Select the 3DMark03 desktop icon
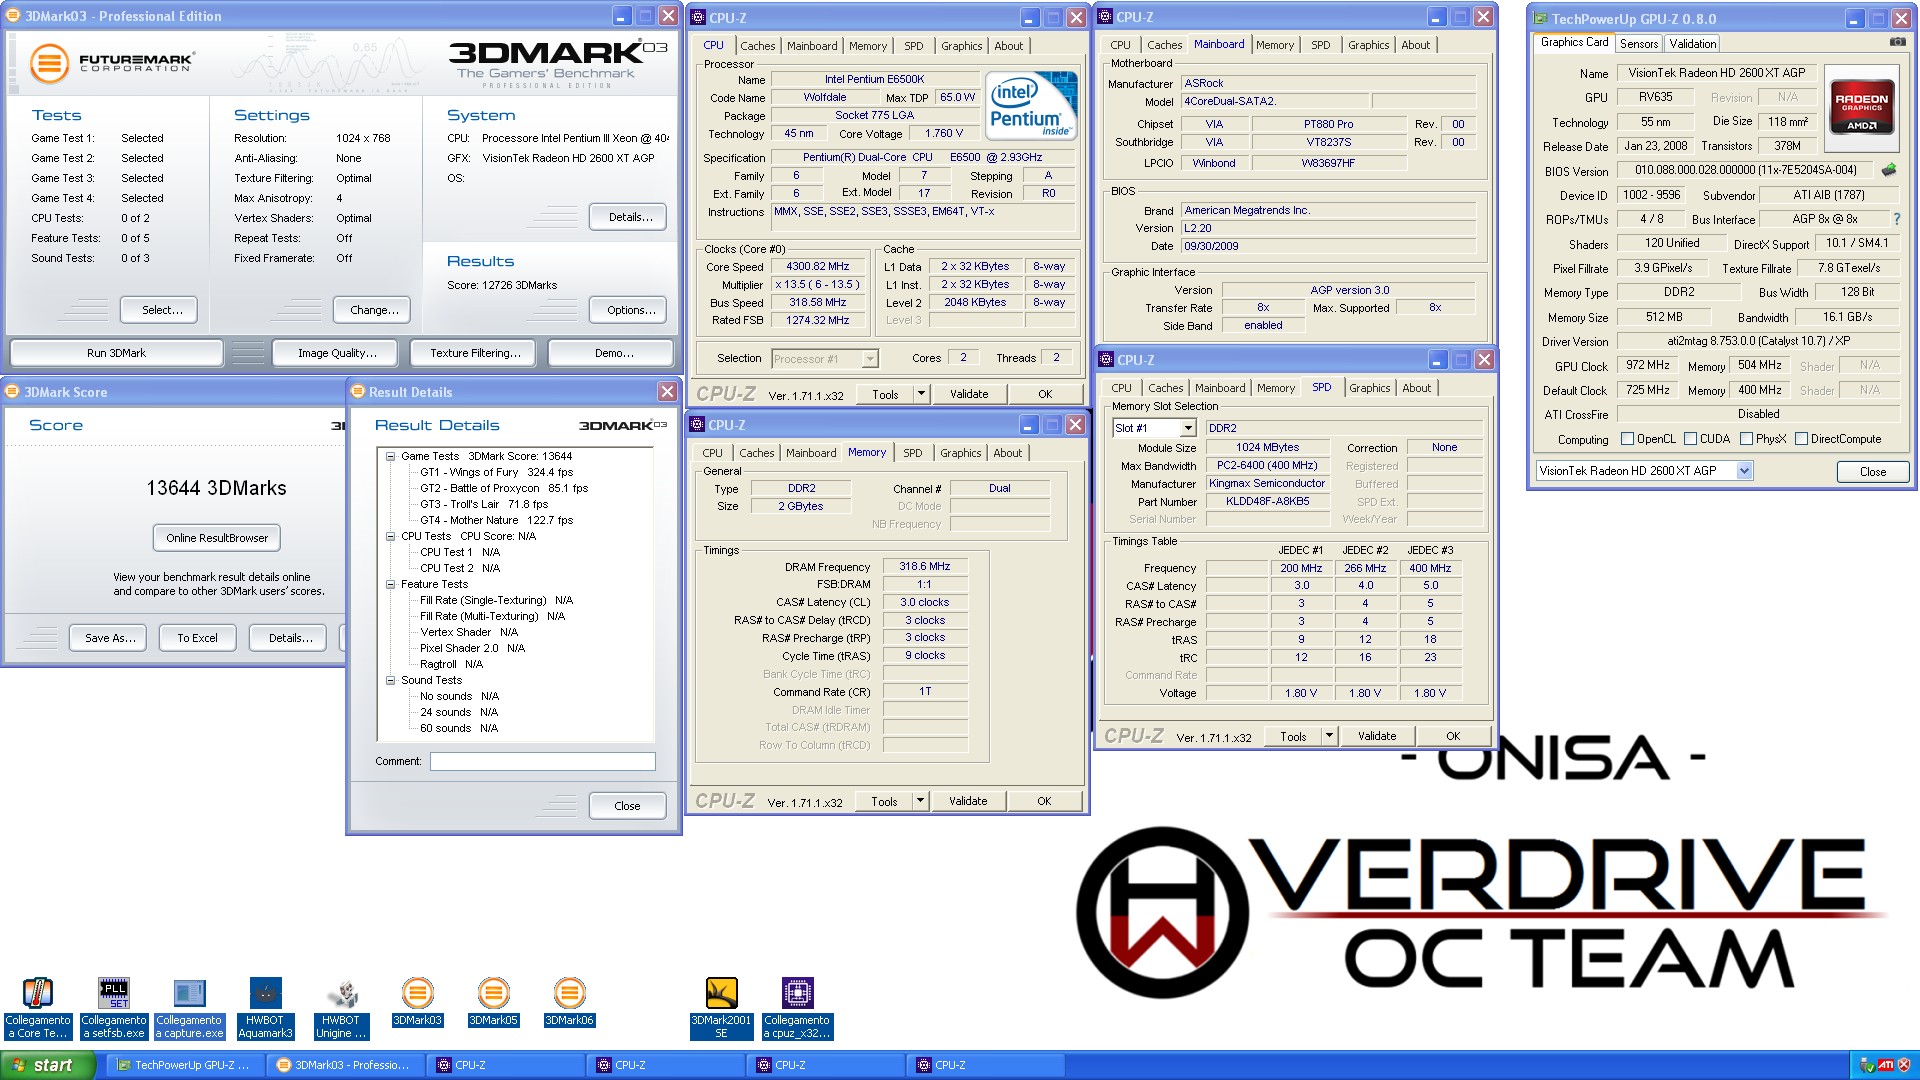Viewport: 1920px width, 1080px height. tap(417, 1002)
